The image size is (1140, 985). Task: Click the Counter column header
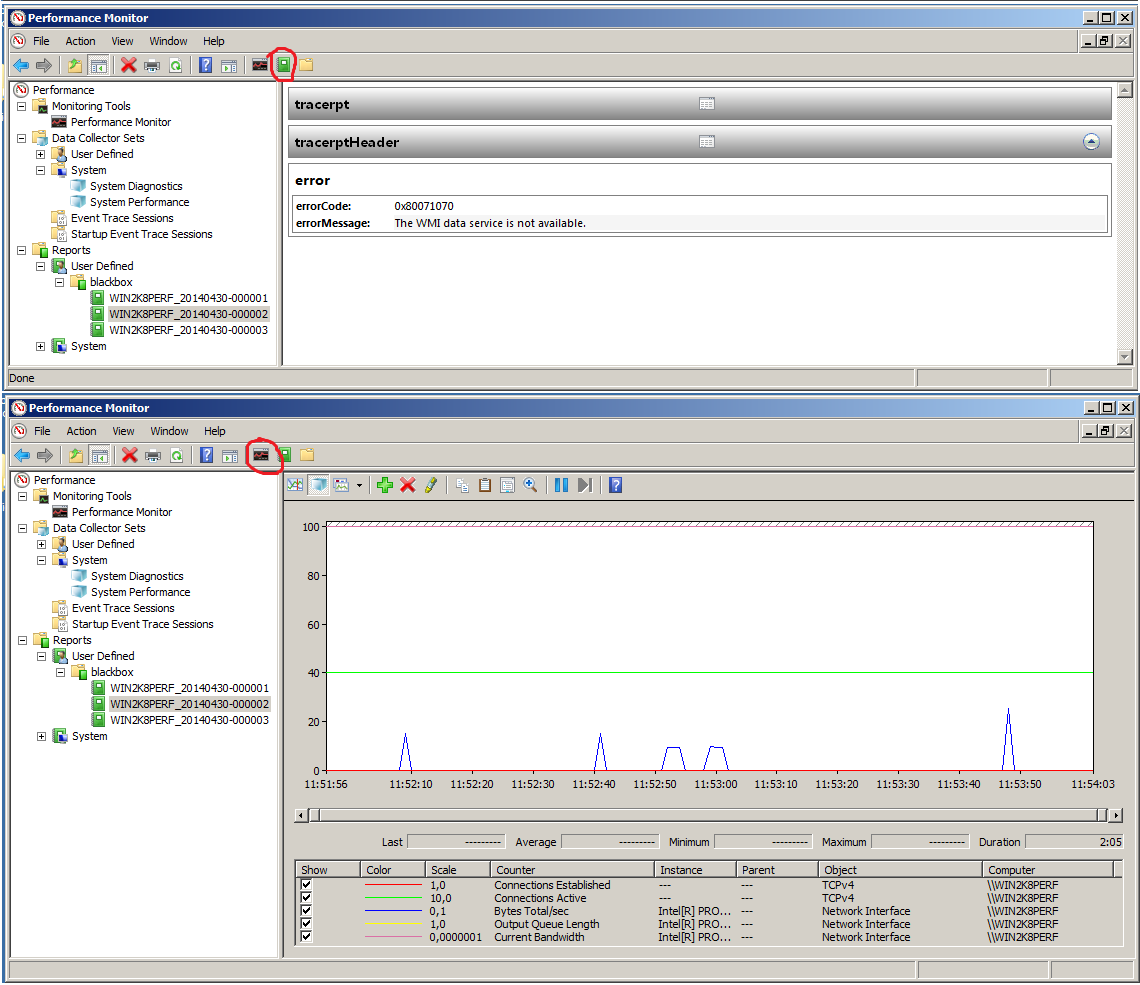point(572,869)
